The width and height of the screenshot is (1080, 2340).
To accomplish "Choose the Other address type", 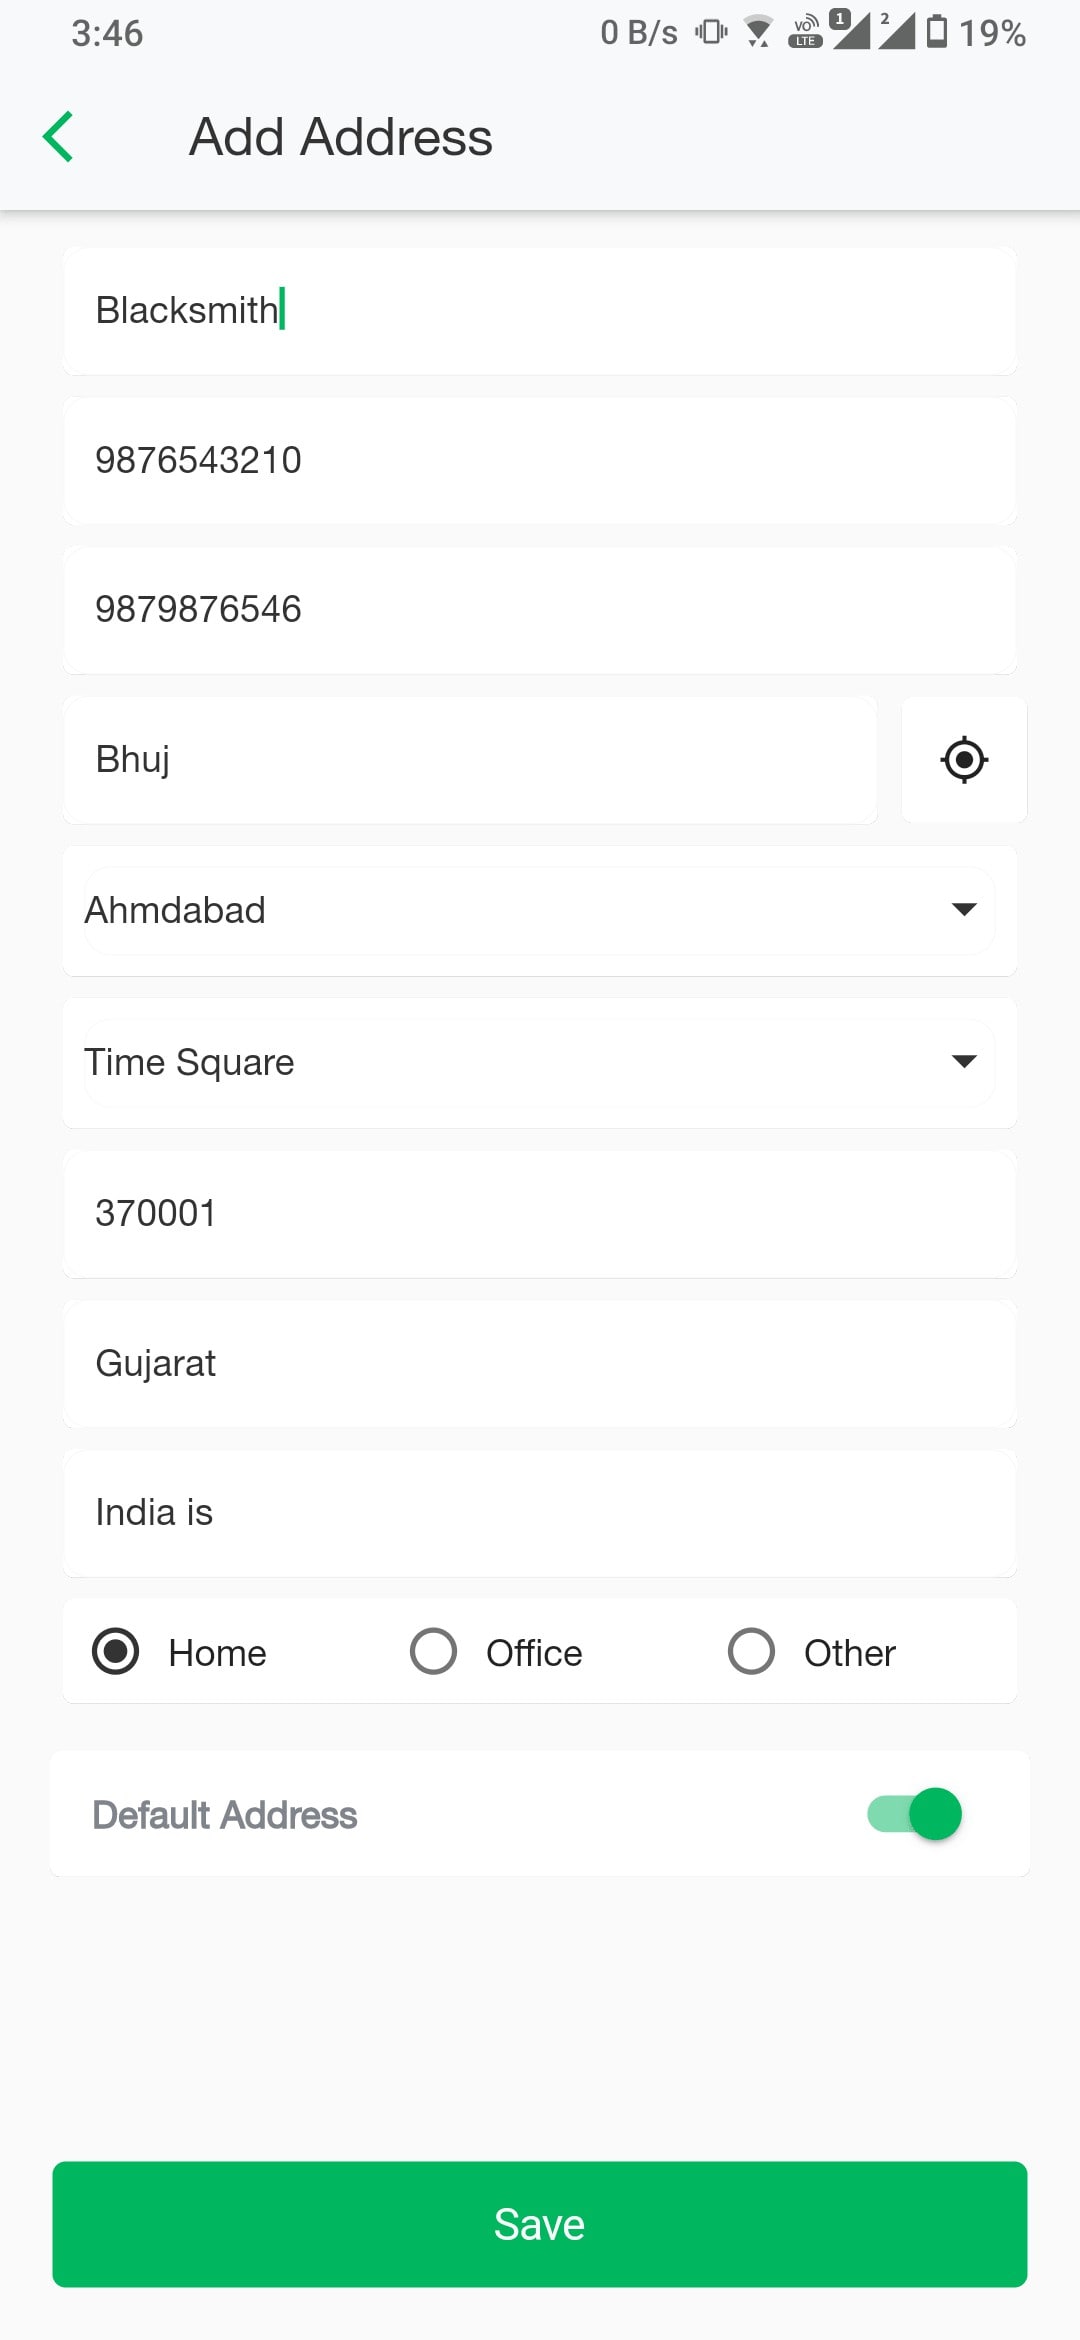I will (x=752, y=1651).
